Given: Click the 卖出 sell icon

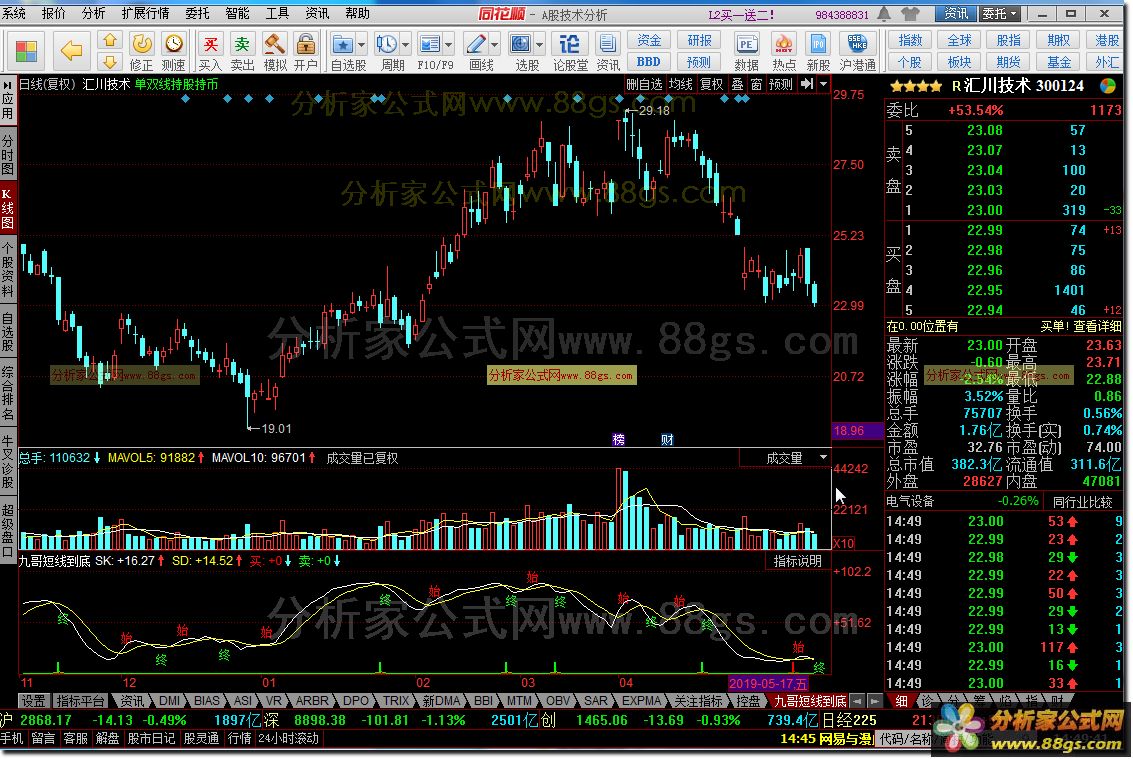Looking at the screenshot, I should (x=242, y=45).
